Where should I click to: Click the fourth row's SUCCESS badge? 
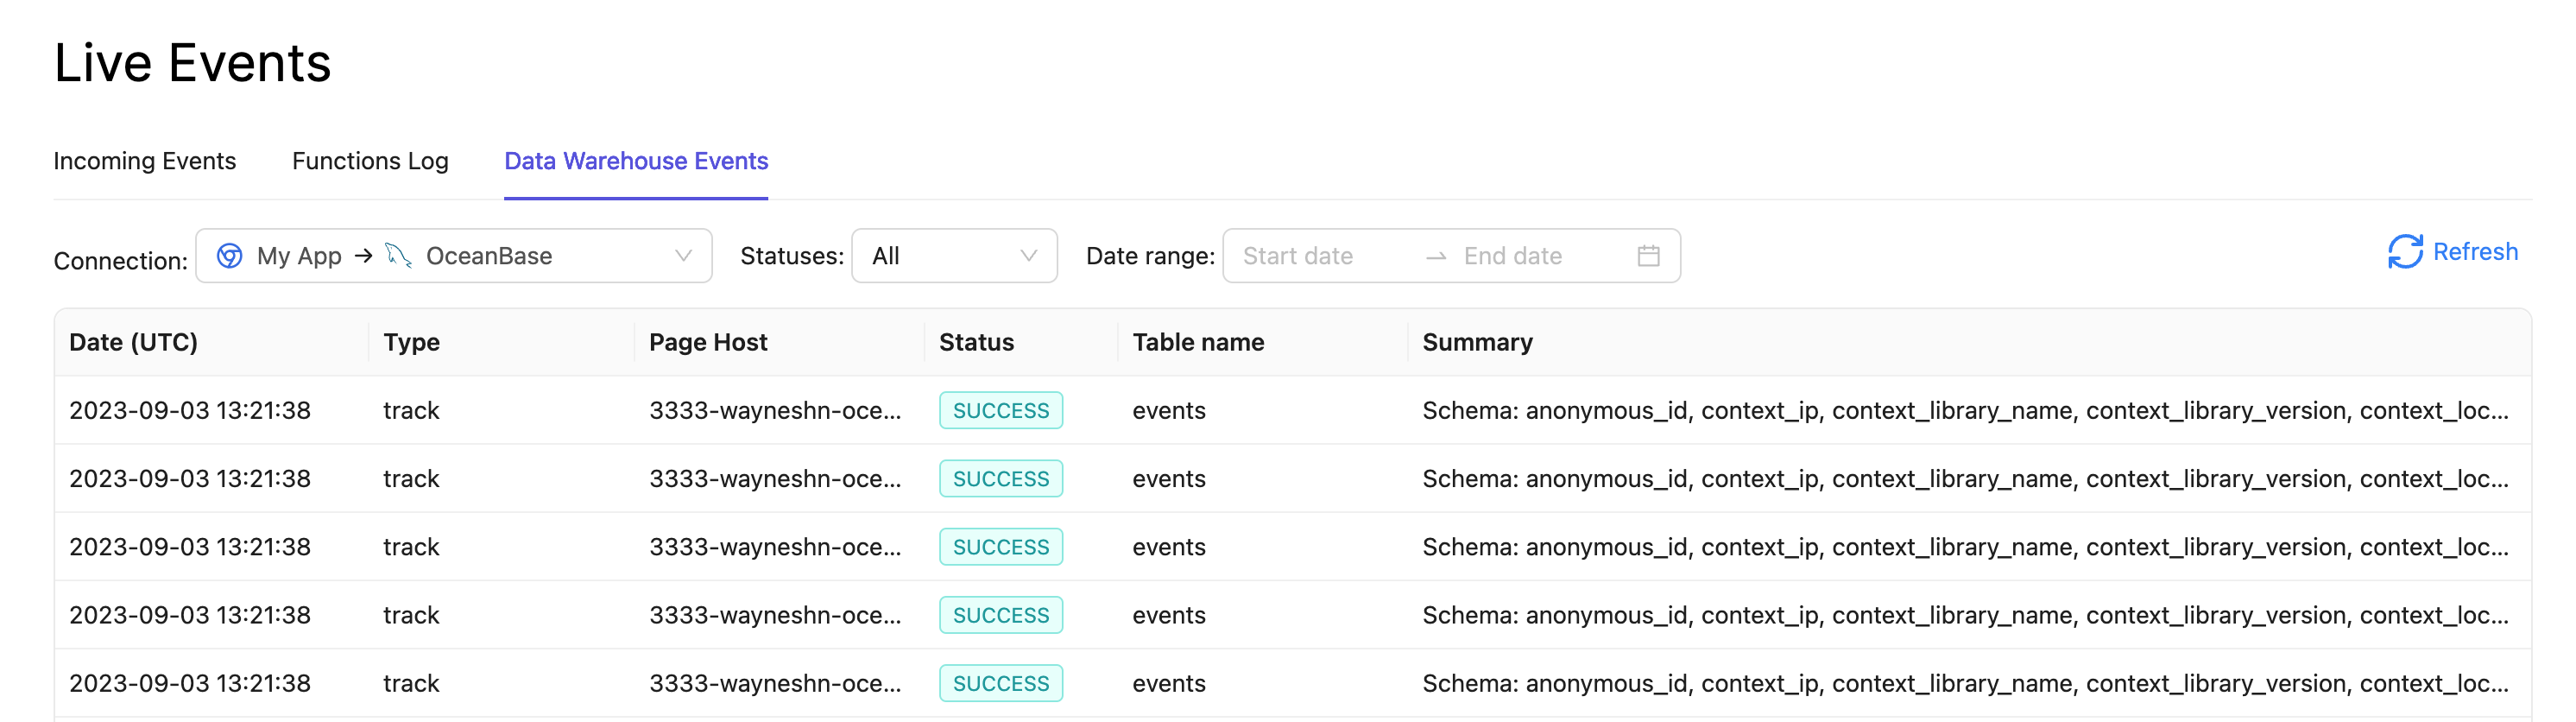(x=1001, y=615)
